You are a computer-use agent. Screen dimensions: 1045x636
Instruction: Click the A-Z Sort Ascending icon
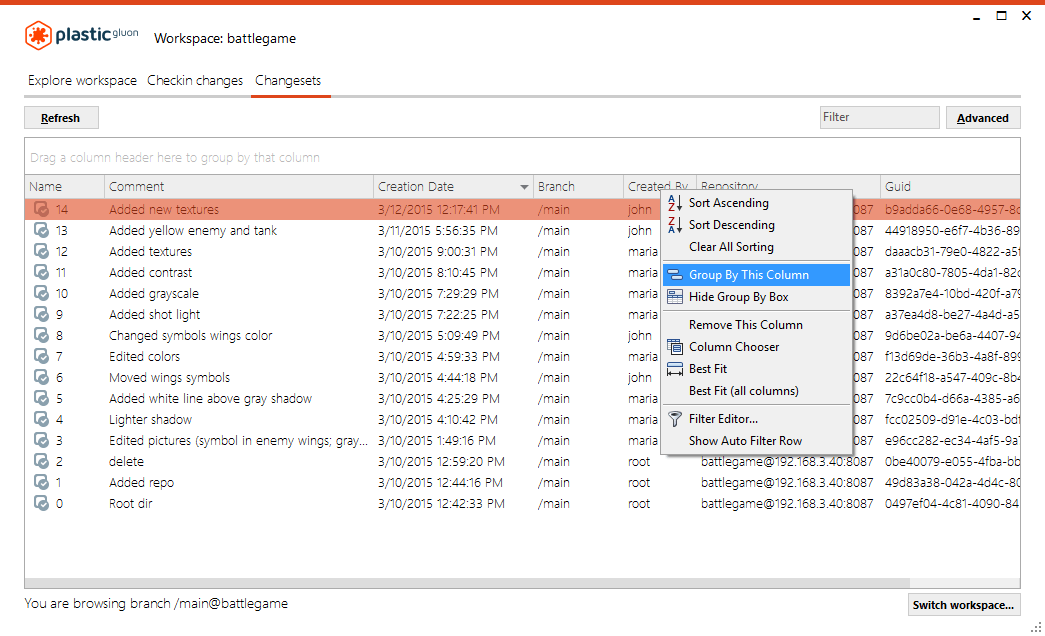click(x=674, y=203)
